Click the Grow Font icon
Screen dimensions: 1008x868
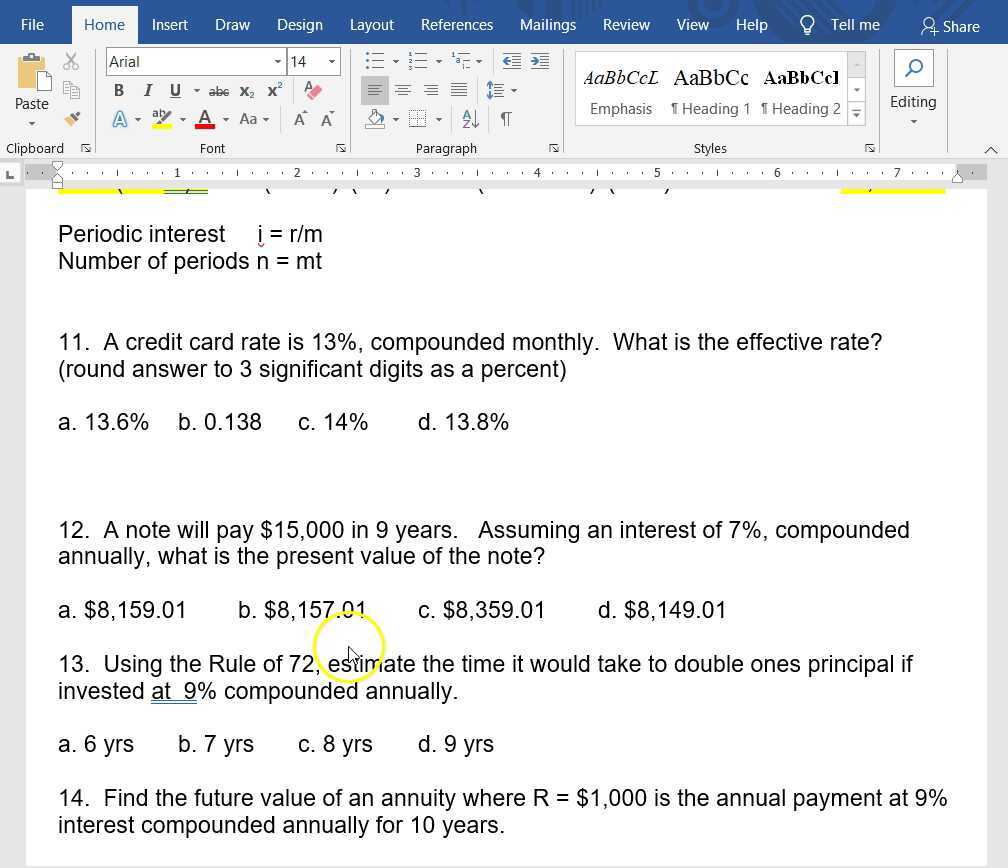[300, 119]
